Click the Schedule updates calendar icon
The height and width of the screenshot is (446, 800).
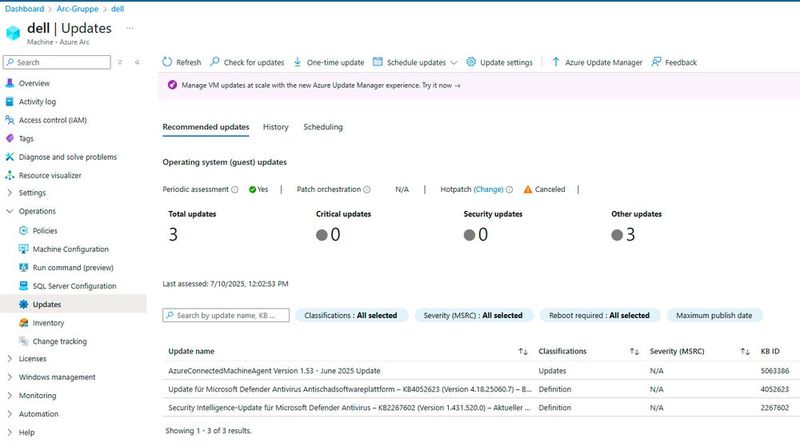click(x=378, y=62)
